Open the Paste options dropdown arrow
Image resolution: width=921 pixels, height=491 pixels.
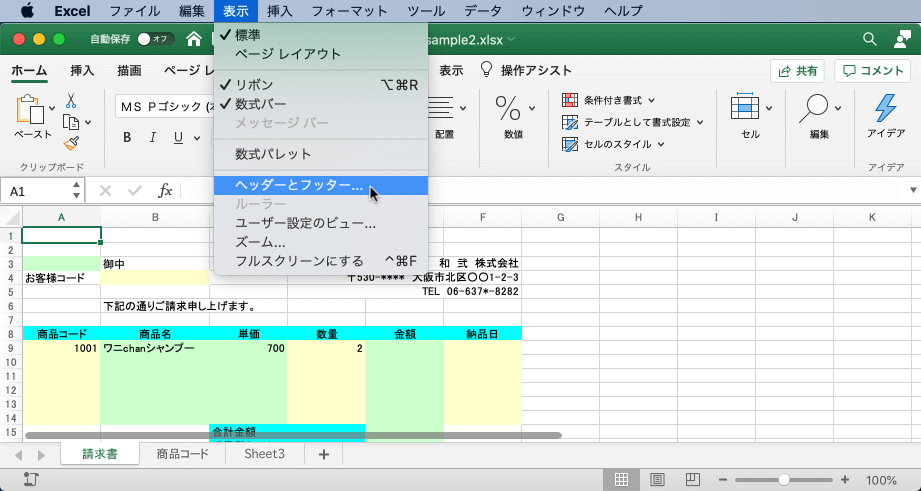point(52,108)
